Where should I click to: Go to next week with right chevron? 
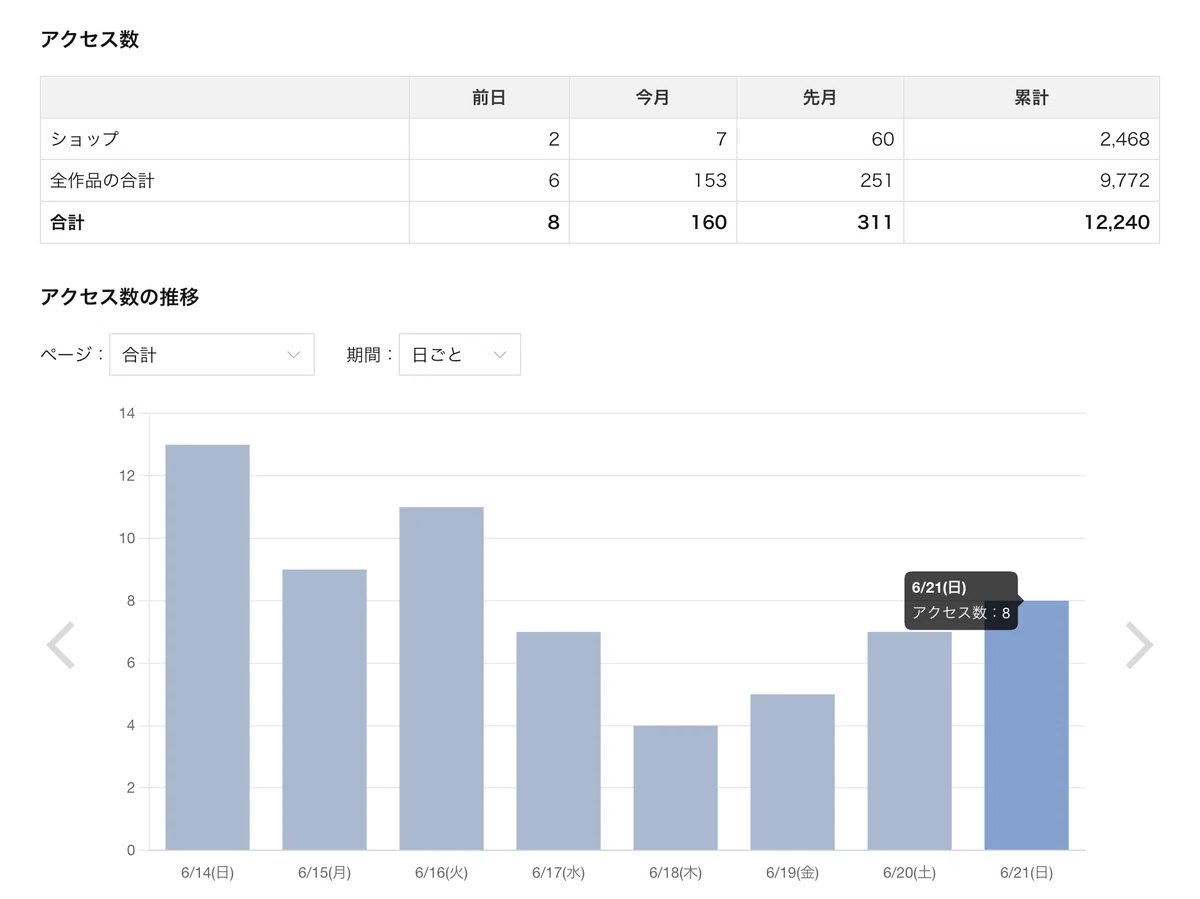point(1139,645)
